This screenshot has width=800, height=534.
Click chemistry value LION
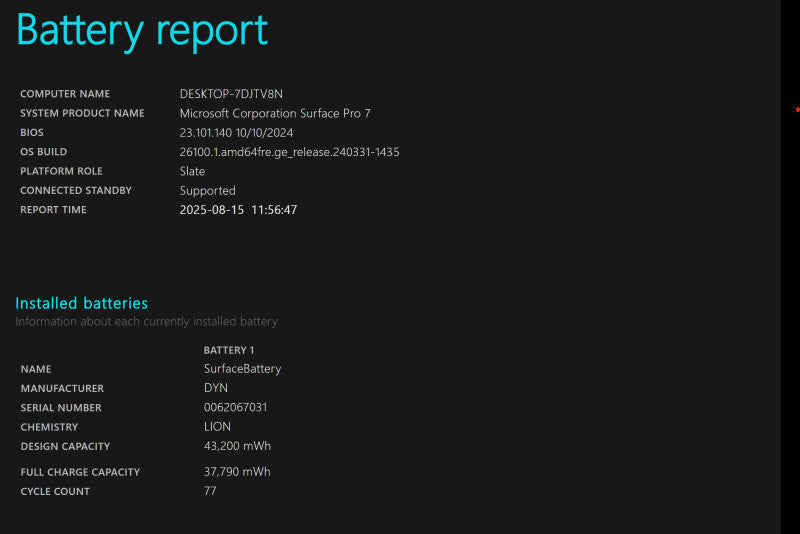(x=217, y=427)
